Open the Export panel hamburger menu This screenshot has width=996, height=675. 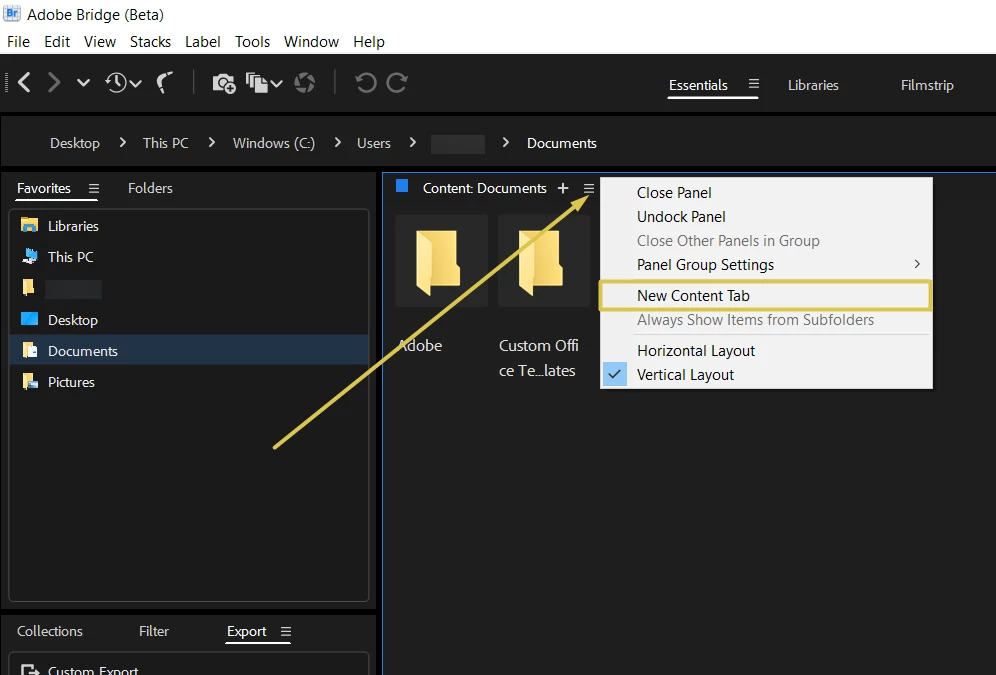286,632
